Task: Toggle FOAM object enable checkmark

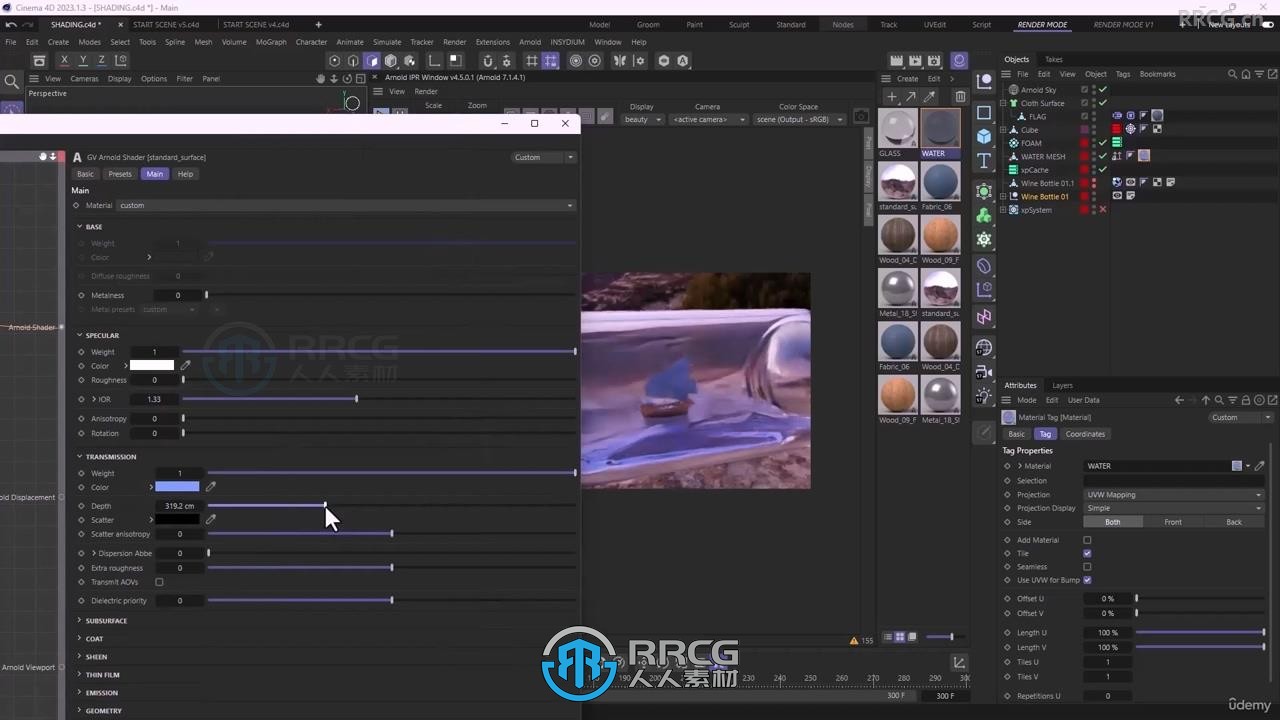Action: tap(1103, 143)
